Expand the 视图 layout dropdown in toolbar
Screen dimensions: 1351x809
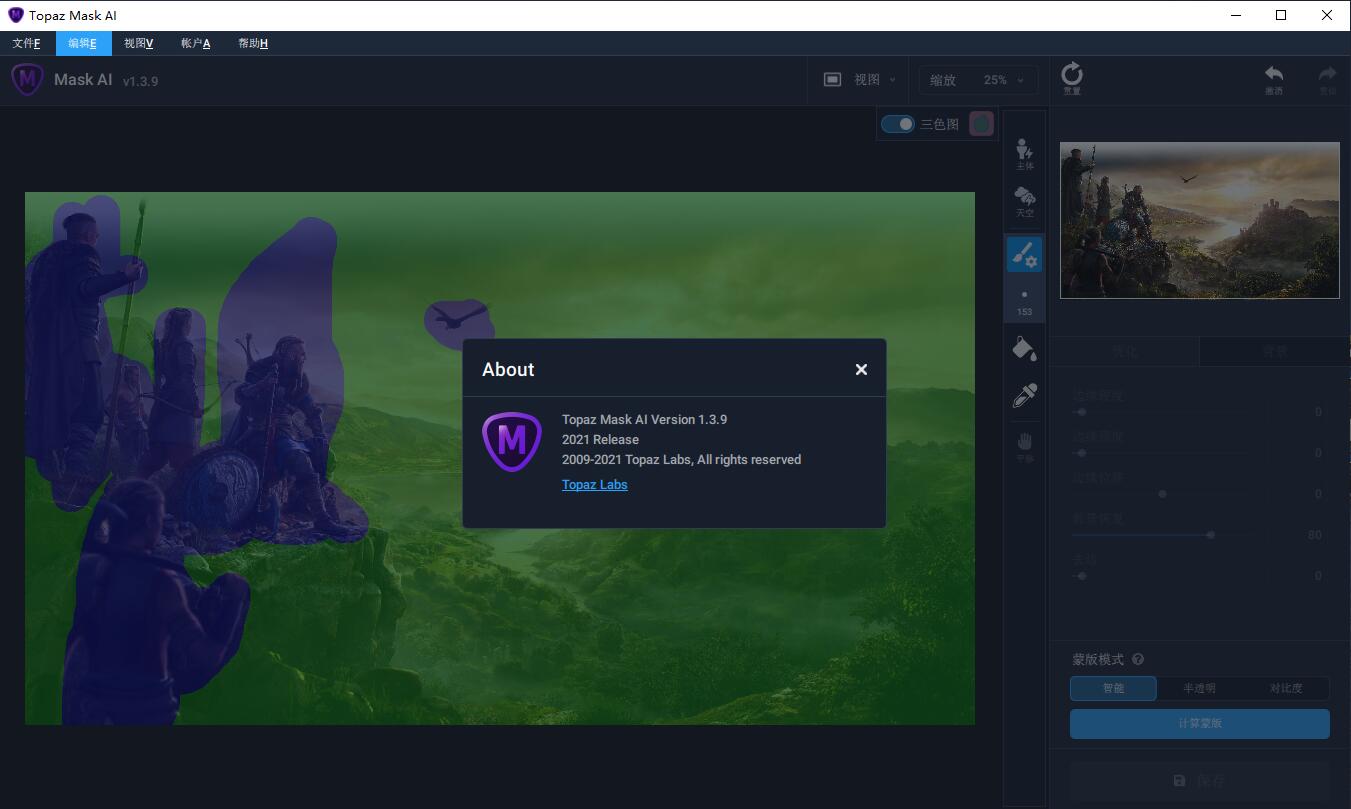click(859, 80)
